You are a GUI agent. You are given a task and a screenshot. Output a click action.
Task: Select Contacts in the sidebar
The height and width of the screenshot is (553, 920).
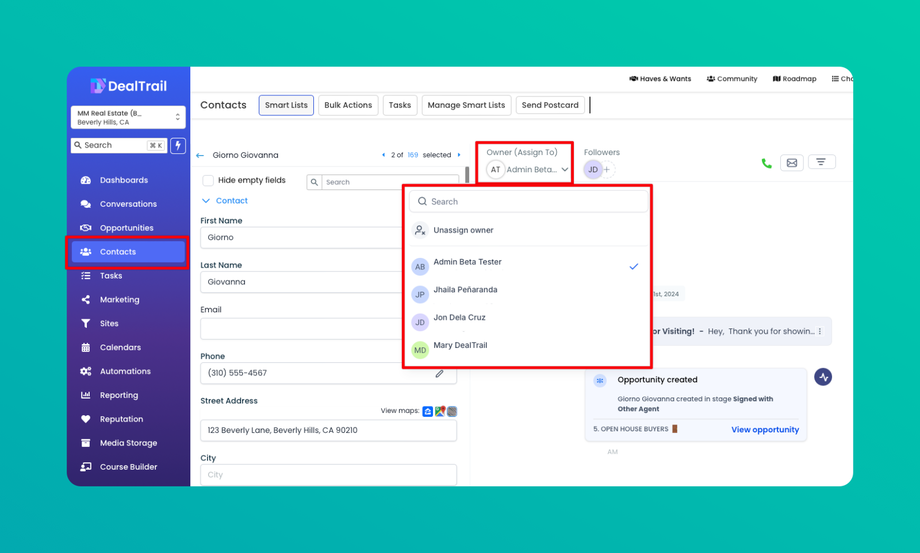click(x=128, y=252)
